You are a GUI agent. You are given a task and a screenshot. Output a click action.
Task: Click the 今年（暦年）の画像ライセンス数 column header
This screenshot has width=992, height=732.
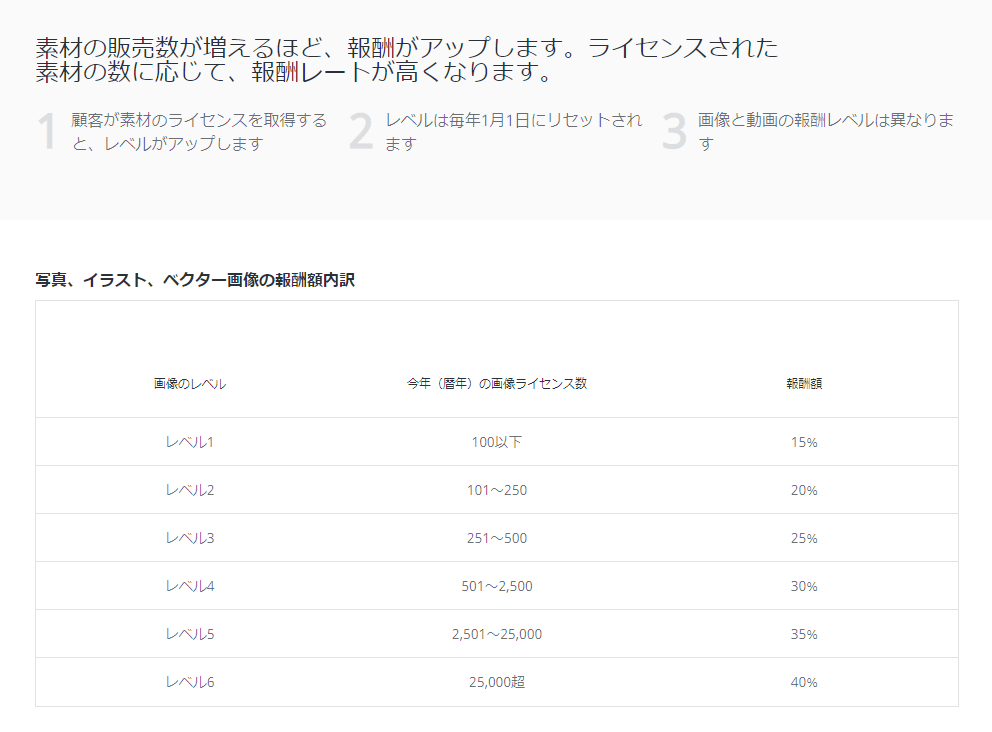(x=496, y=384)
